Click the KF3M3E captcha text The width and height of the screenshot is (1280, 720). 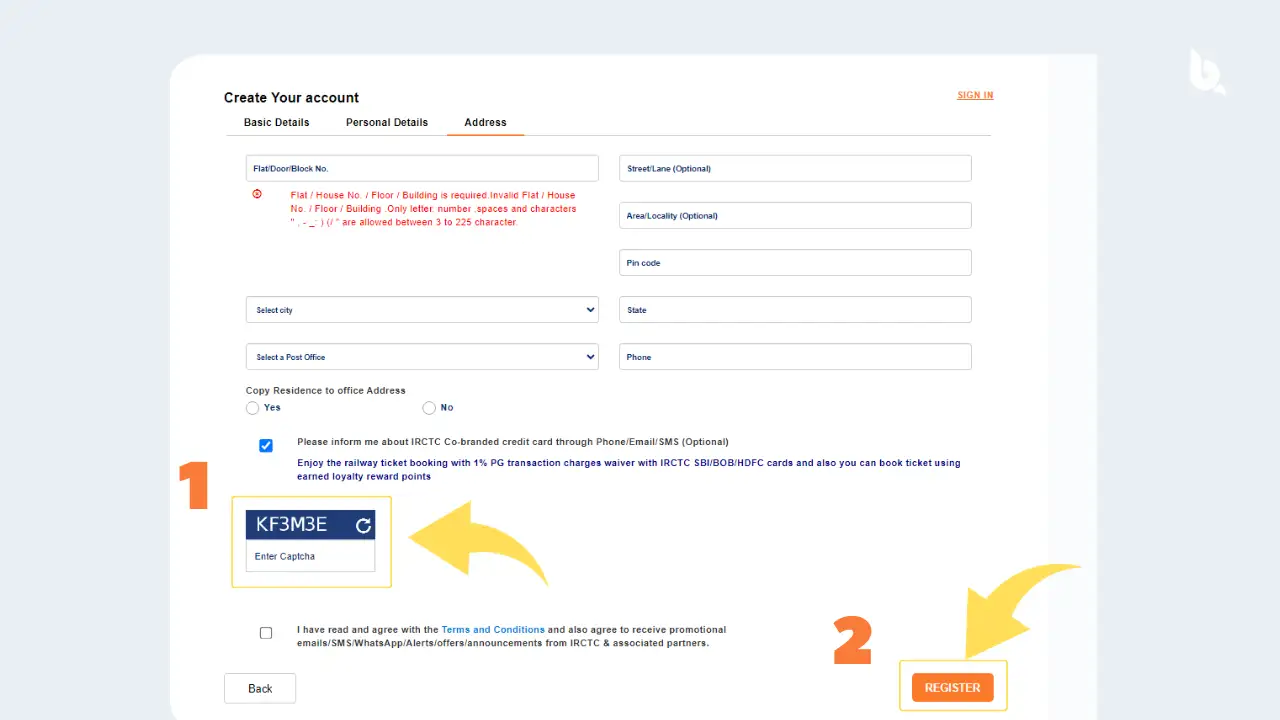(x=291, y=525)
